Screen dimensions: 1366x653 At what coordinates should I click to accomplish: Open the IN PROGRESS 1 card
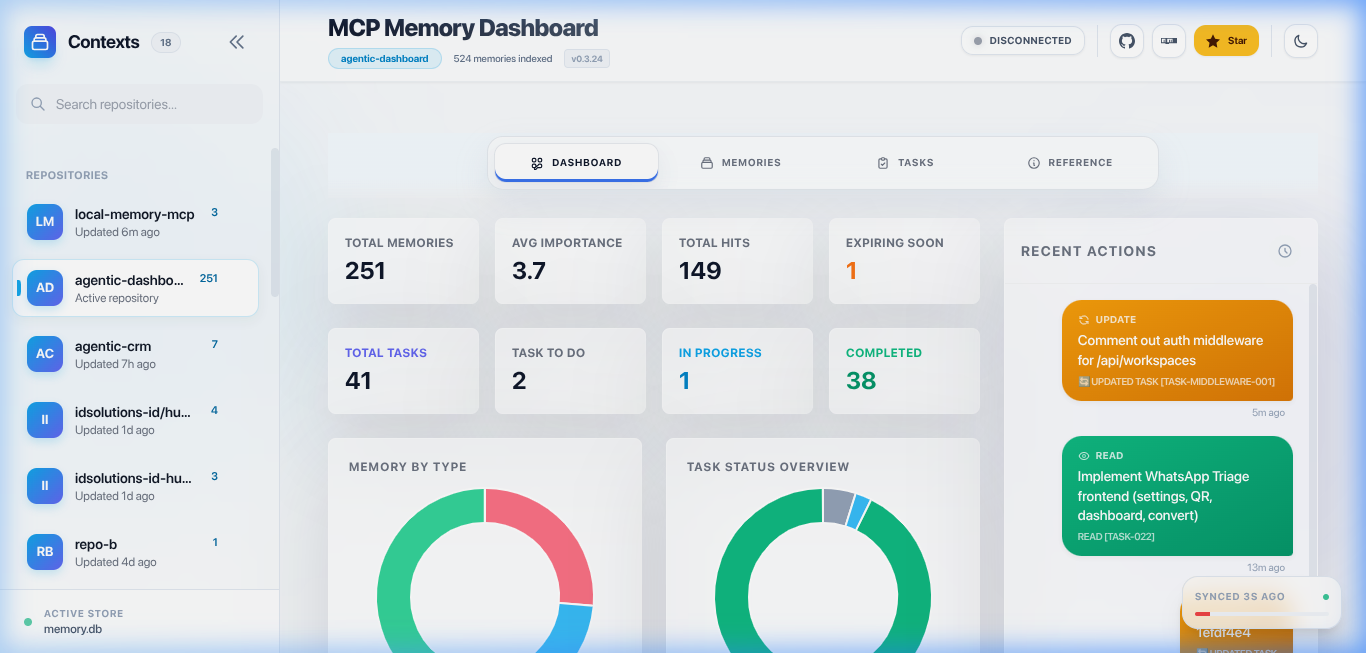click(x=737, y=371)
